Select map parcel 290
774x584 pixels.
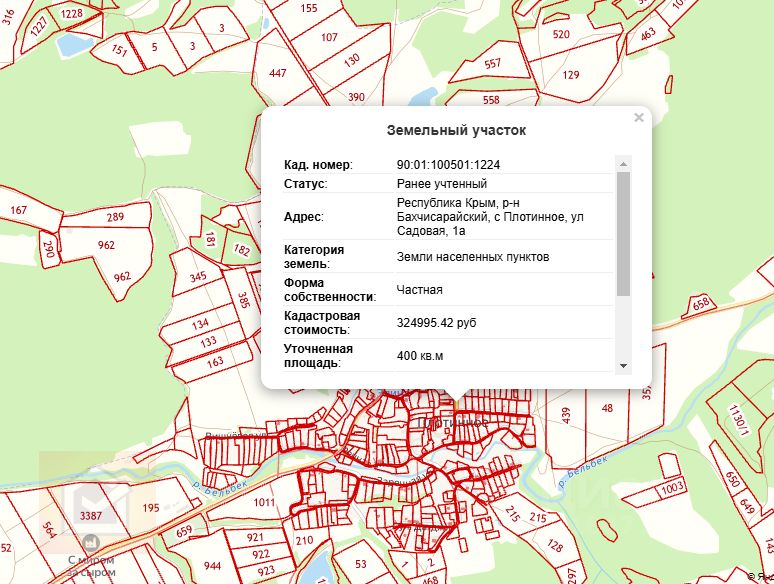pos(49,249)
